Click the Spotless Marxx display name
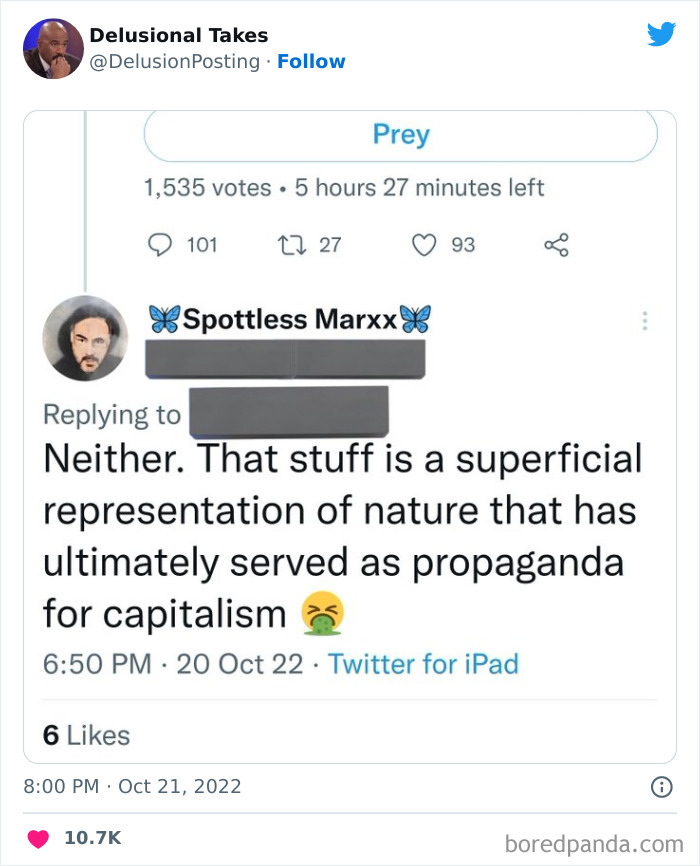The height and width of the screenshot is (866, 700). (x=289, y=320)
